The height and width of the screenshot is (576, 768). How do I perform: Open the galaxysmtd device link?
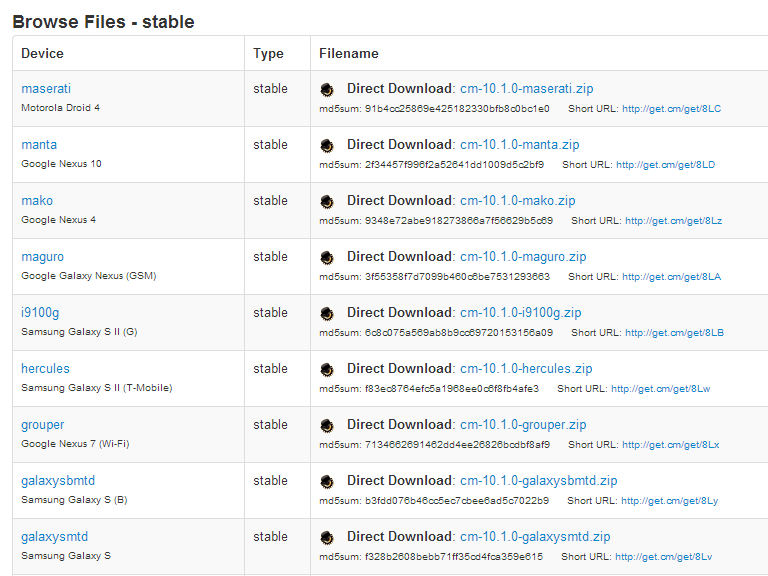pyautogui.click(x=54, y=537)
